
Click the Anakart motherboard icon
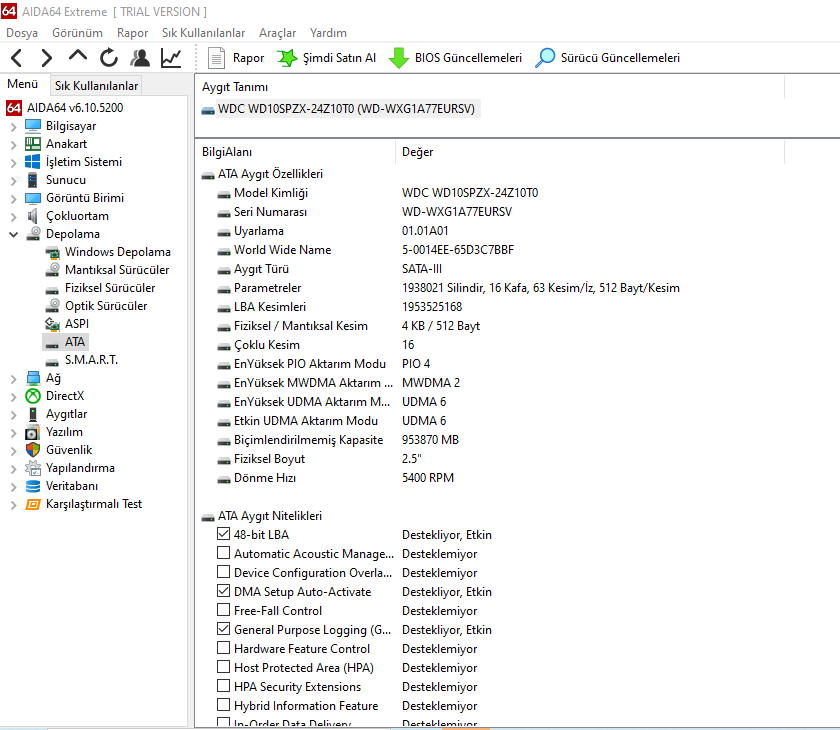(x=33, y=144)
